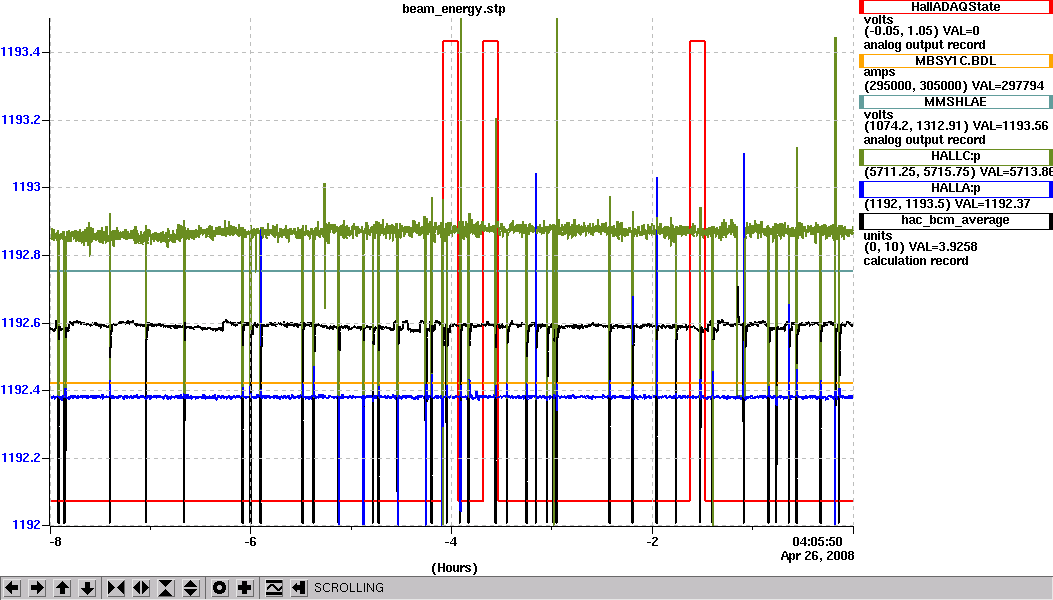Click the 'calculation record' description text
Screen dimensions: 1053x600
pyautogui.click(x=916, y=261)
